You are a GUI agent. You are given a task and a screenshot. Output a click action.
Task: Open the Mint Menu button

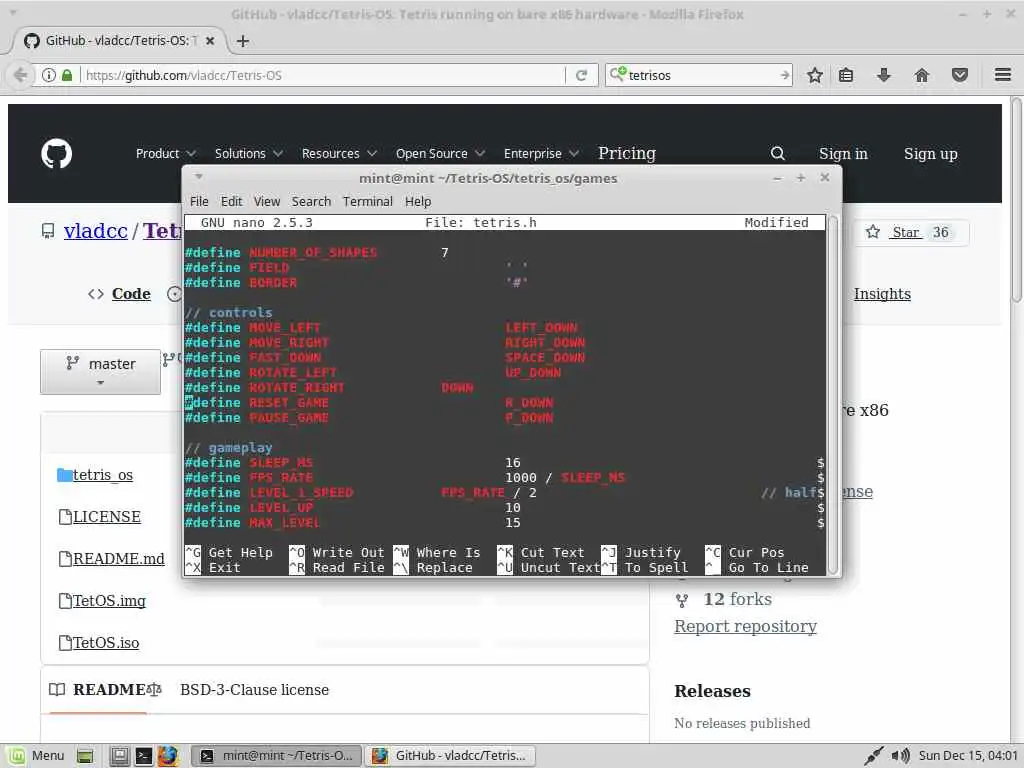pyautogui.click(x=37, y=756)
